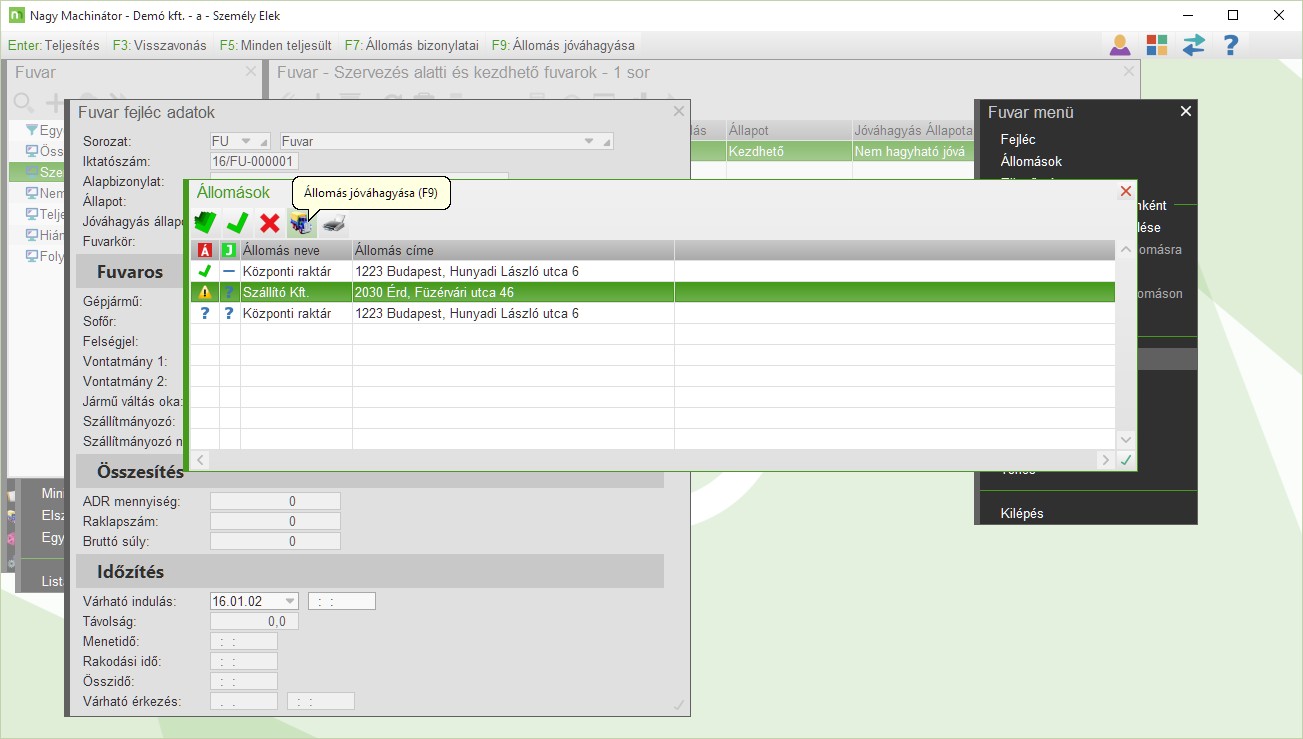Click the Á-column question mark on last Központi raktár row

pos(205,313)
